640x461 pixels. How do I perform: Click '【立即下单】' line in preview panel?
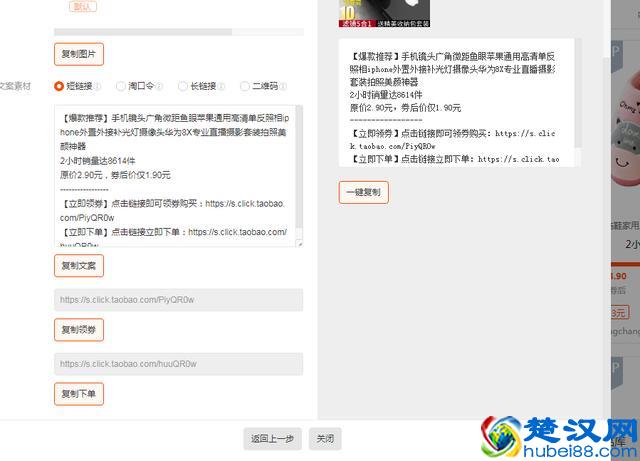(454, 159)
